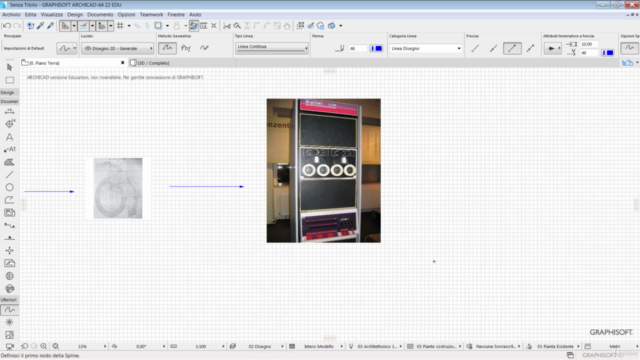Edit arrowhead size 10,00 field

pyautogui.click(x=589, y=44)
